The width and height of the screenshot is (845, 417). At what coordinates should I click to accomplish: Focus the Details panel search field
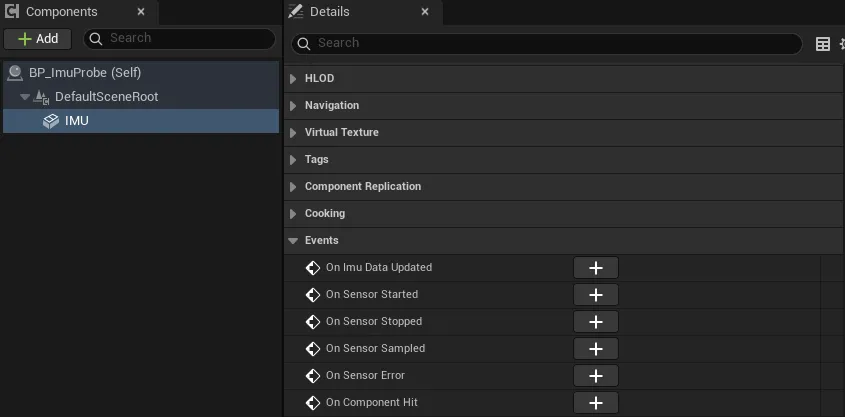pyautogui.click(x=547, y=44)
